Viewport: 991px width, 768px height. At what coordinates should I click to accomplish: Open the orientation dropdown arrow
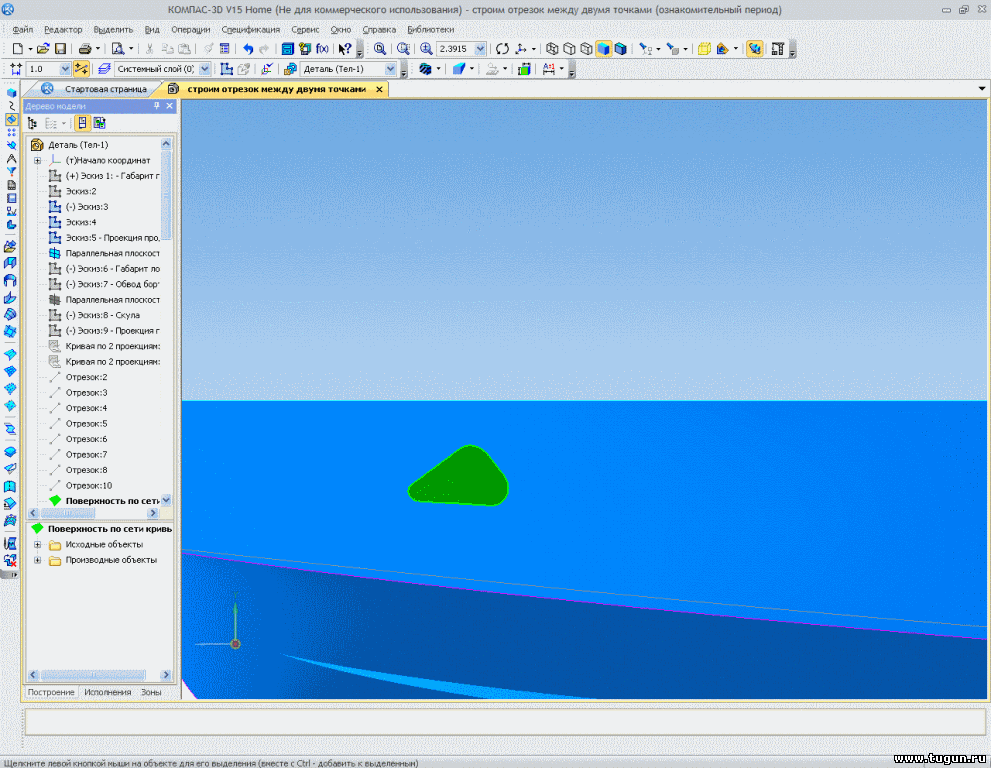click(x=533, y=49)
